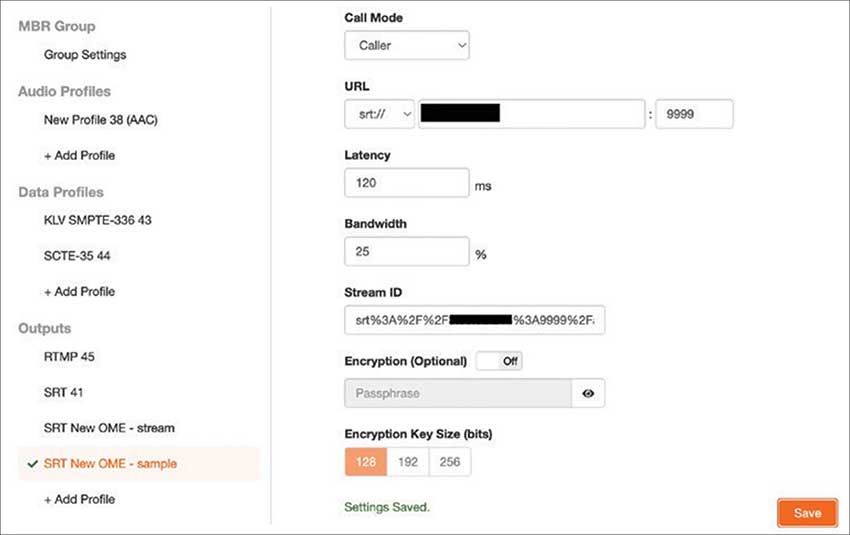
Task: Open KLV SMPTE-336 43 data profile
Action: click(97, 219)
